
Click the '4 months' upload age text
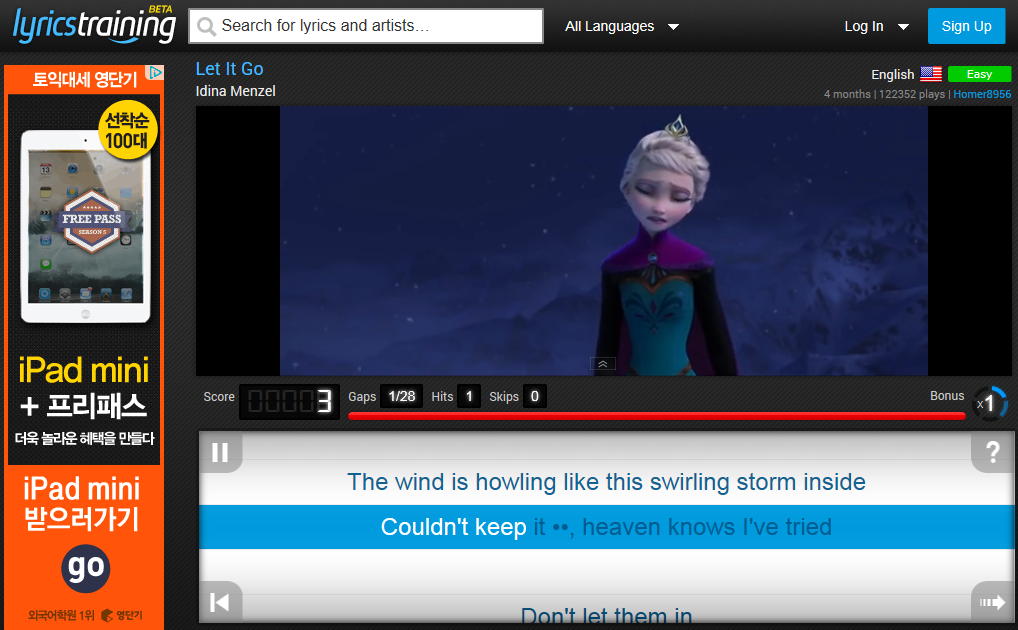[x=847, y=94]
